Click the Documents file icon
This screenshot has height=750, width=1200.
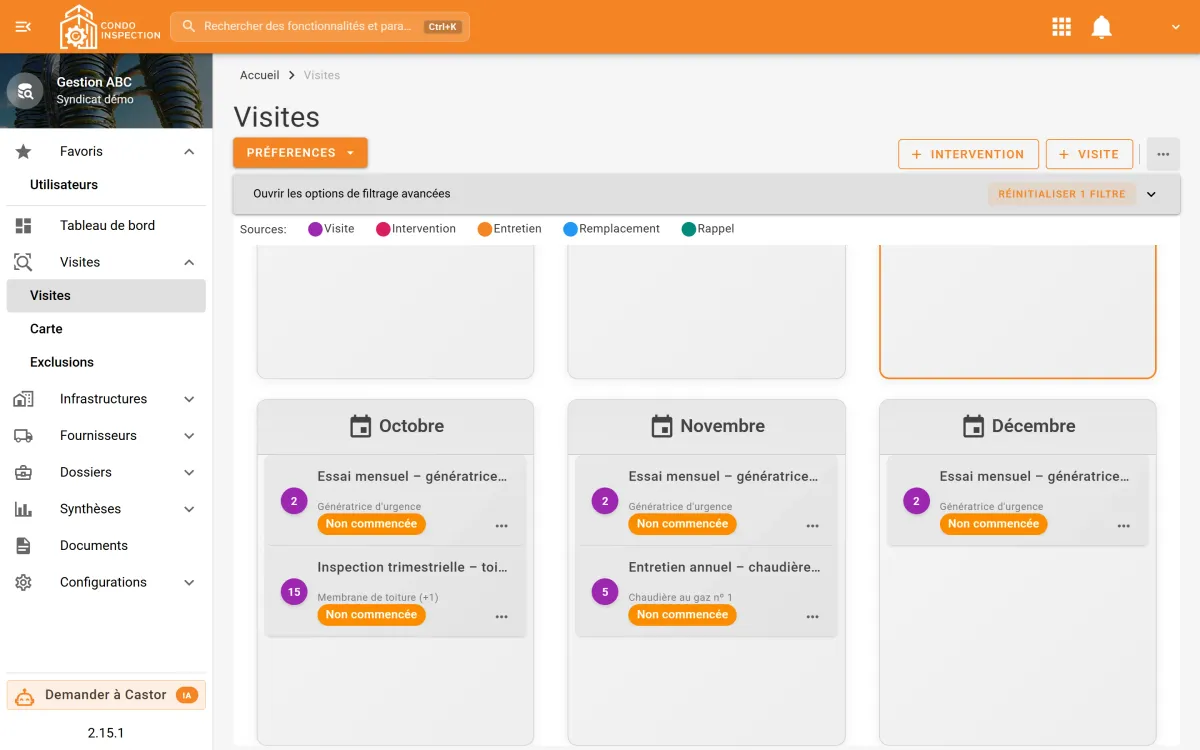point(23,546)
